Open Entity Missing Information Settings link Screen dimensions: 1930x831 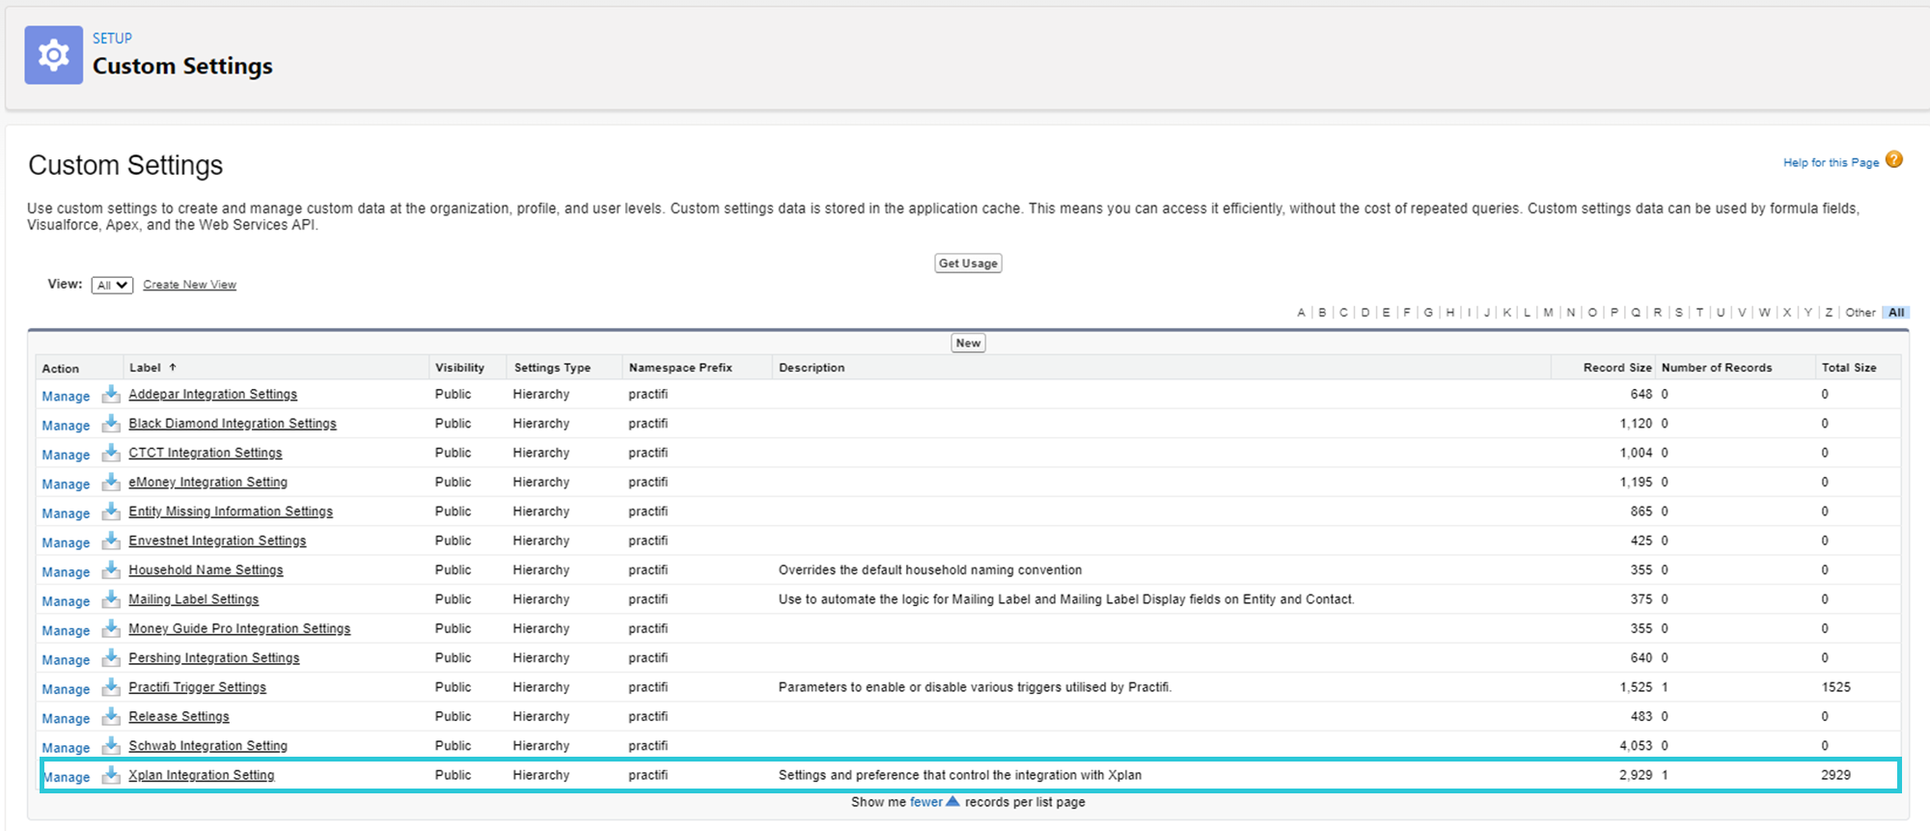point(231,511)
